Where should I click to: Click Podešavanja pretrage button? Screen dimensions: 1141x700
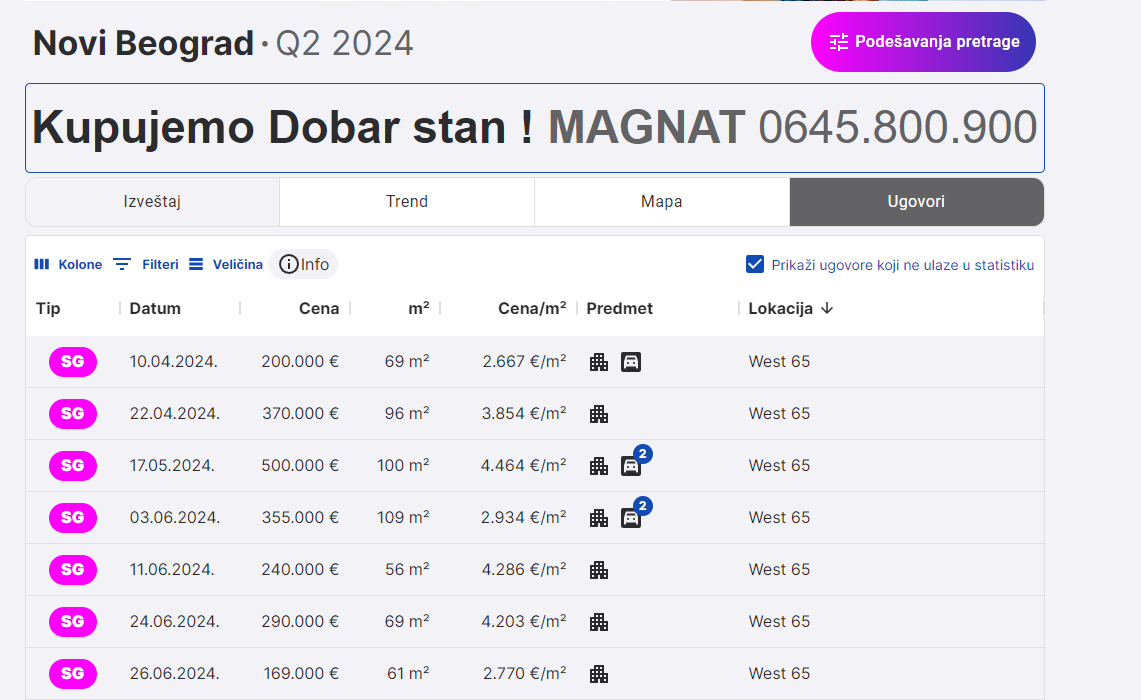click(x=923, y=42)
